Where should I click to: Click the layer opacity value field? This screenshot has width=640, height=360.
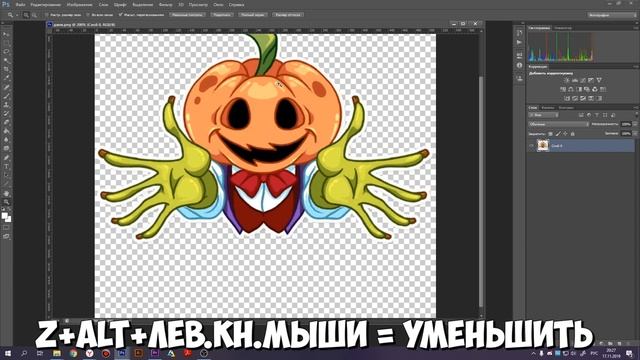pos(626,124)
